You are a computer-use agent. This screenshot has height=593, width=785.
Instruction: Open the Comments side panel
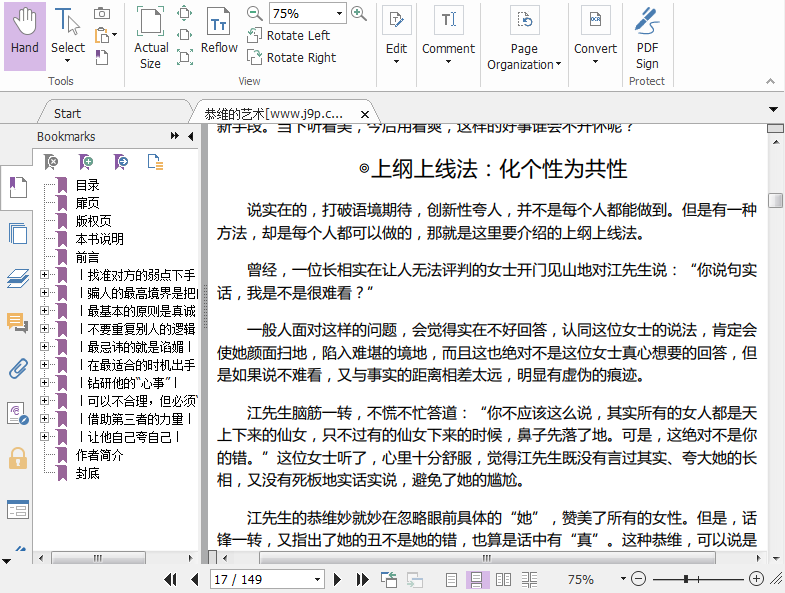click(x=18, y=323)
